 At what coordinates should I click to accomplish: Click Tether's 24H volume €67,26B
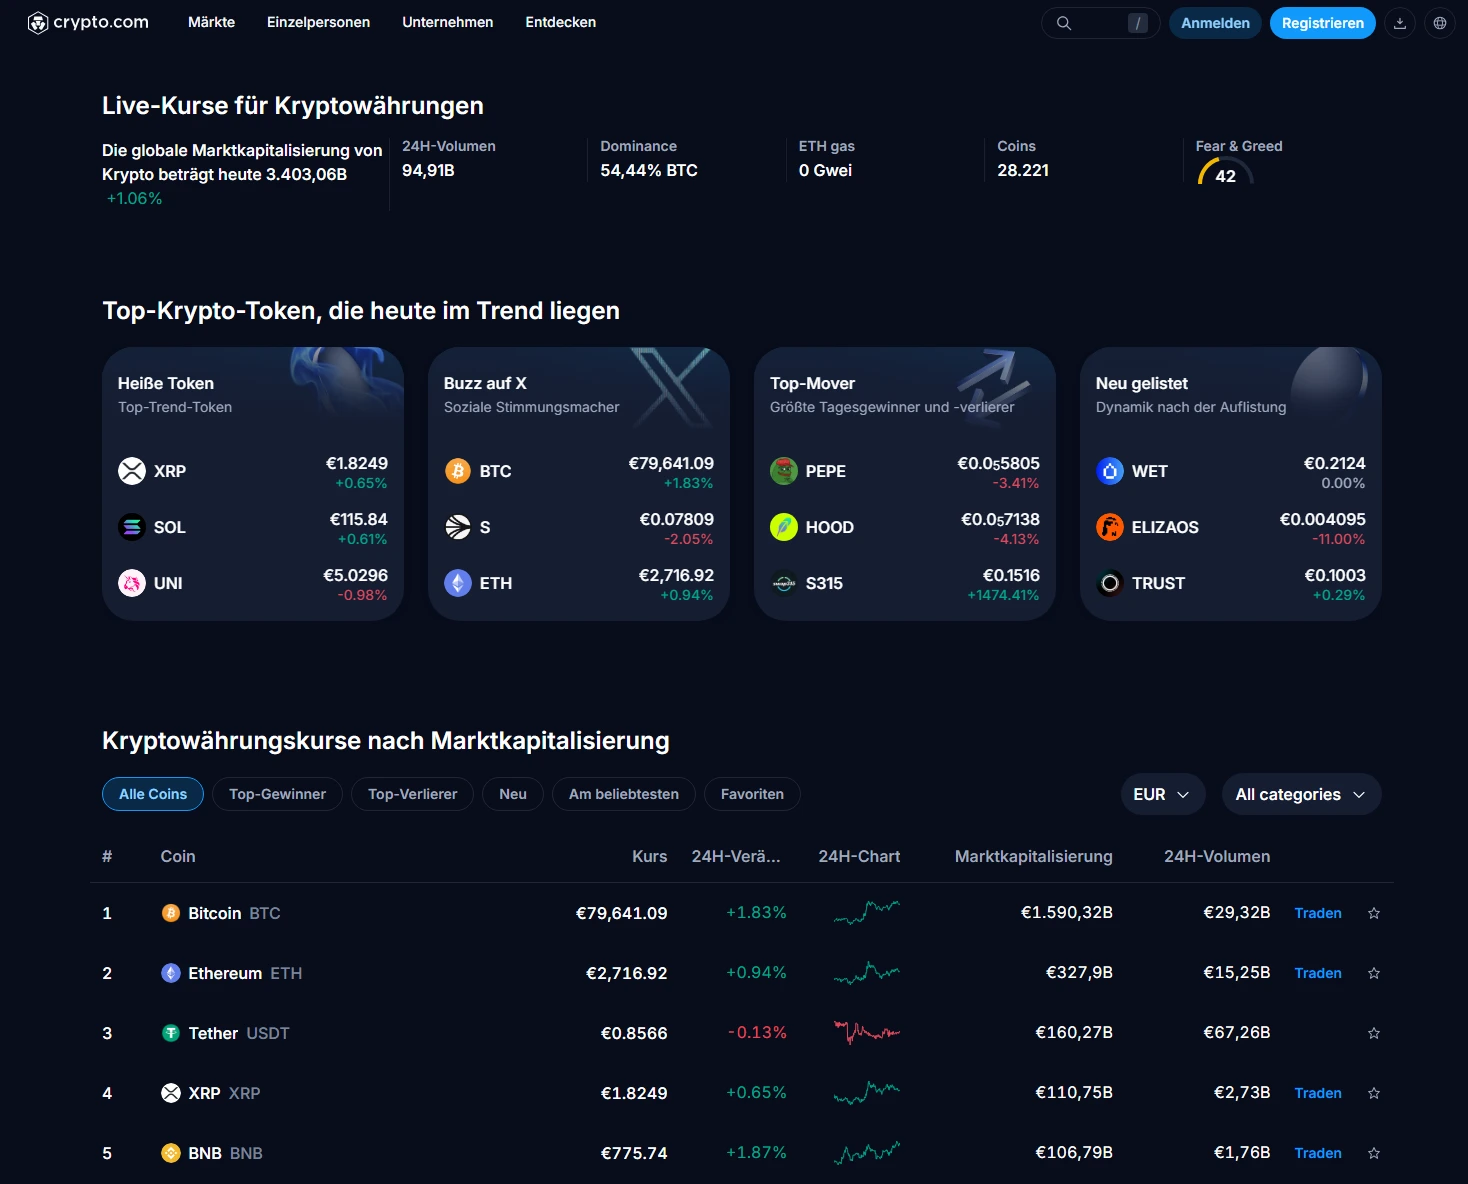pos(1237,1033)
